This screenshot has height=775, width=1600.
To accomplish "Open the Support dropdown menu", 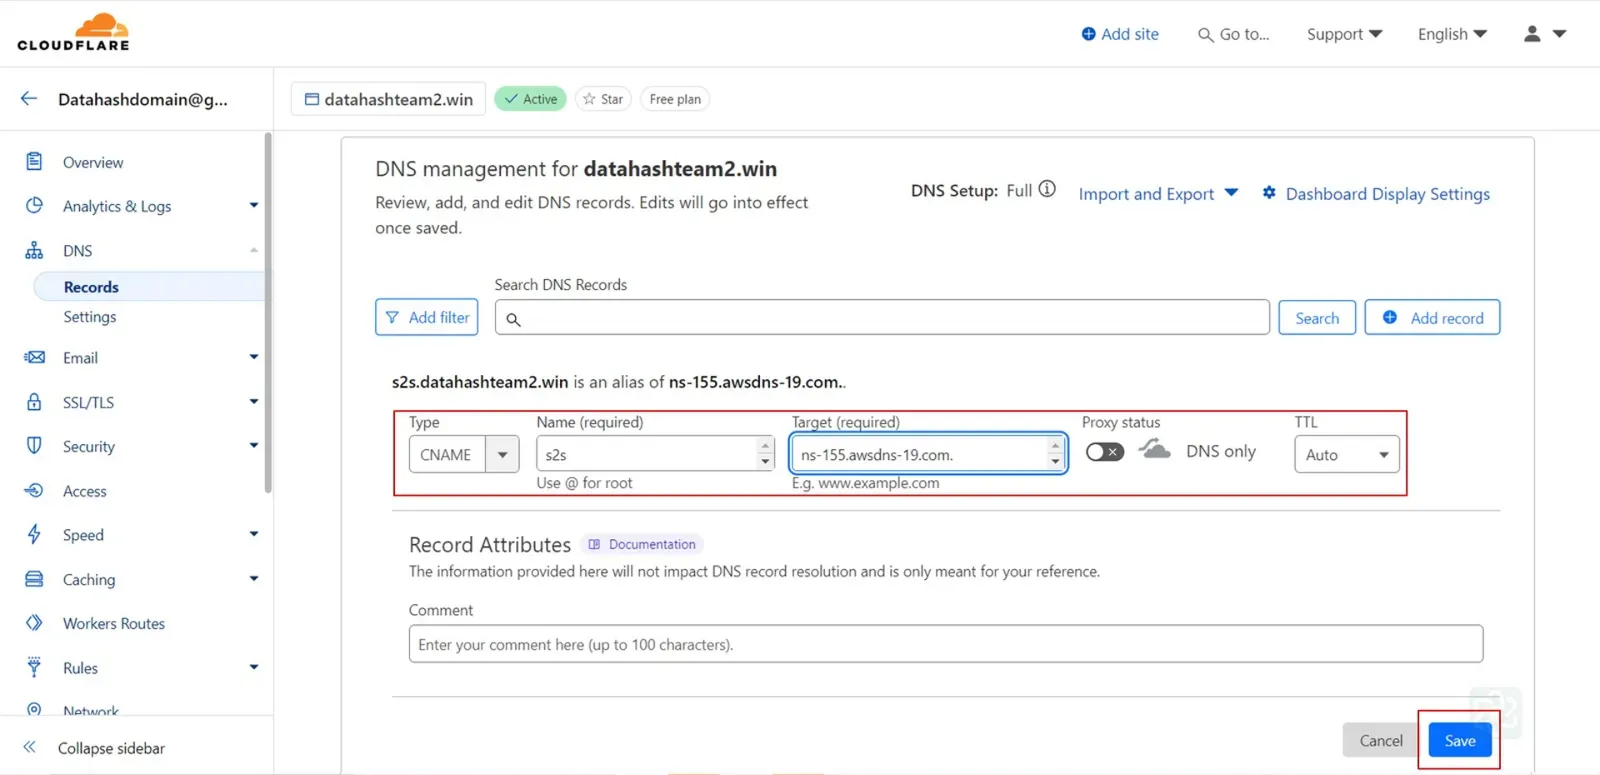I will coord(1344,34).
